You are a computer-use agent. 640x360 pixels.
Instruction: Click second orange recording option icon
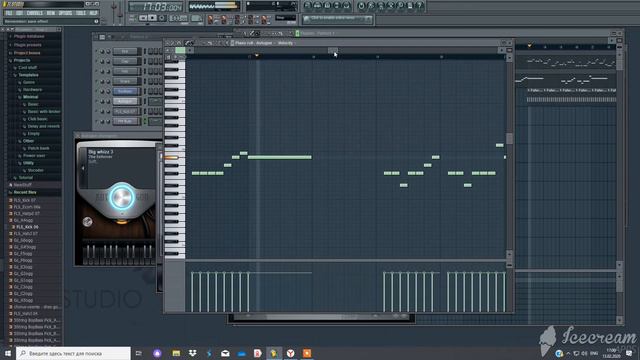coord(224,19)
